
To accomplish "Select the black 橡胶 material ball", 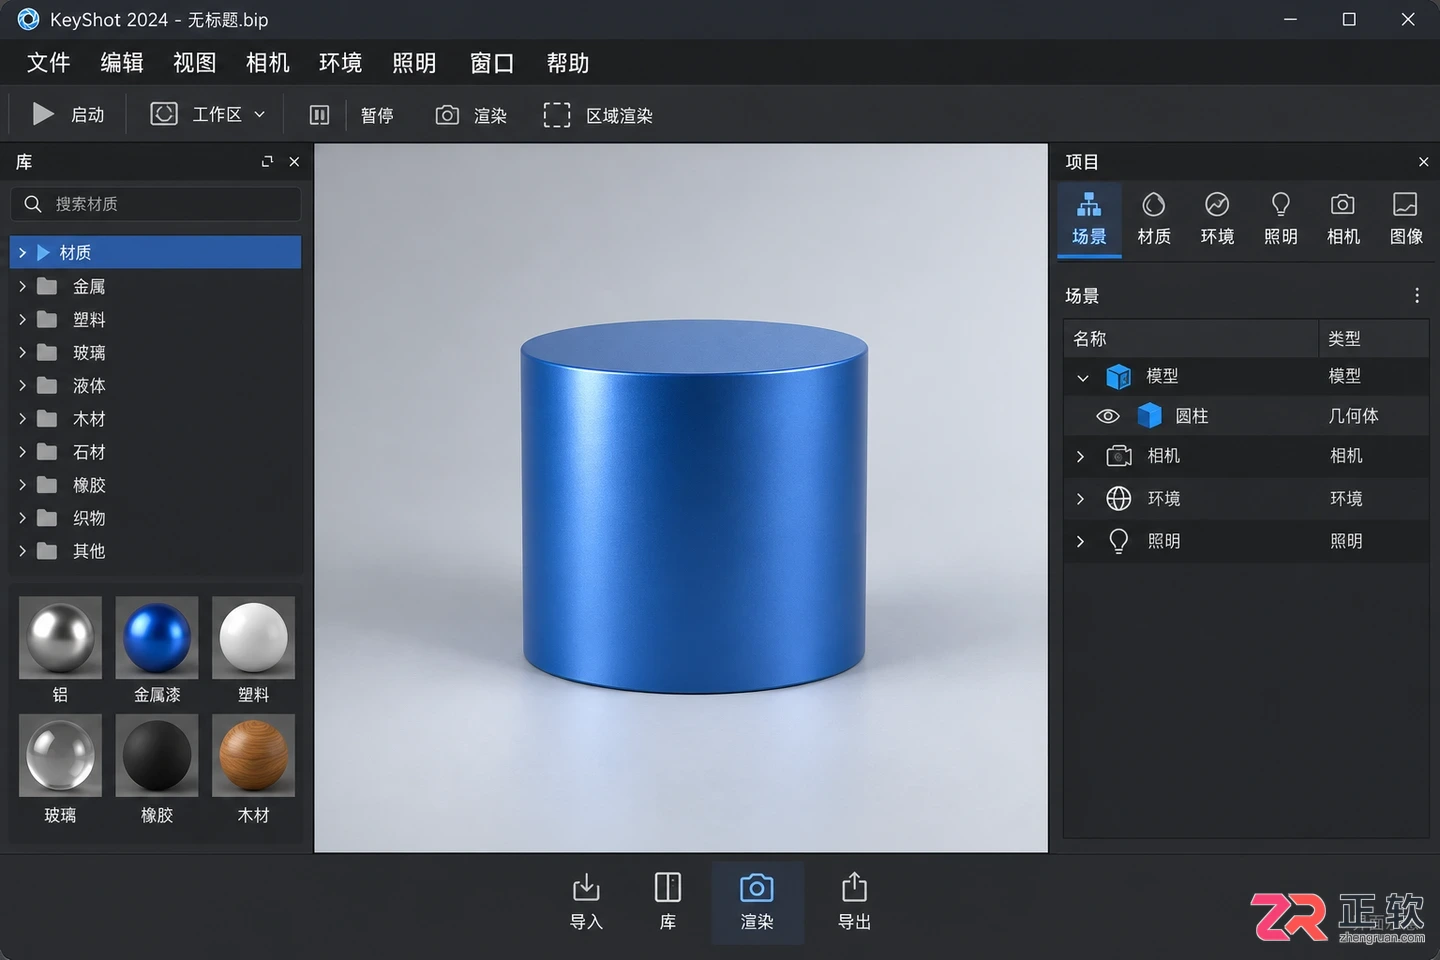I will pyautogui.click(x=157, y=755).
